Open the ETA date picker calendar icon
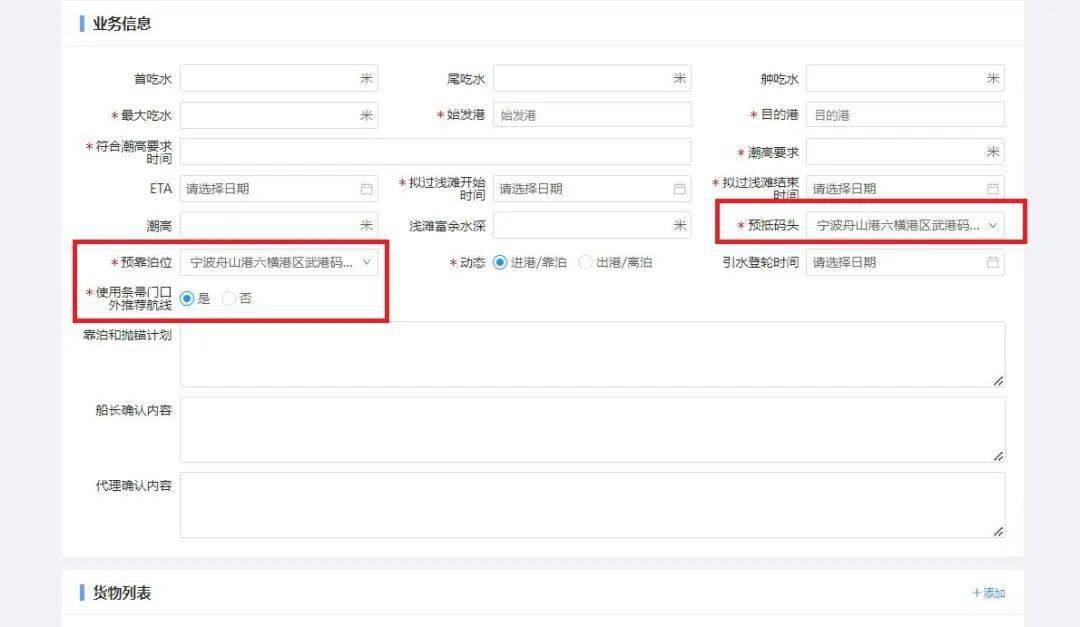1080x627 pixels. 368,188
